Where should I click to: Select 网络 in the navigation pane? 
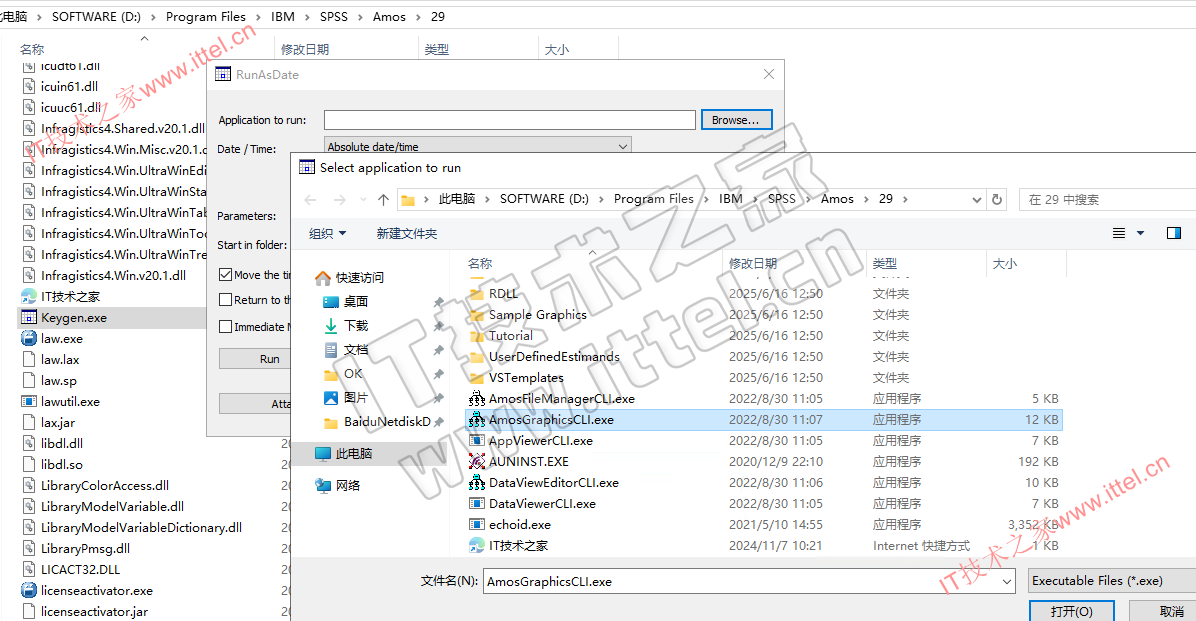(348, 485)
